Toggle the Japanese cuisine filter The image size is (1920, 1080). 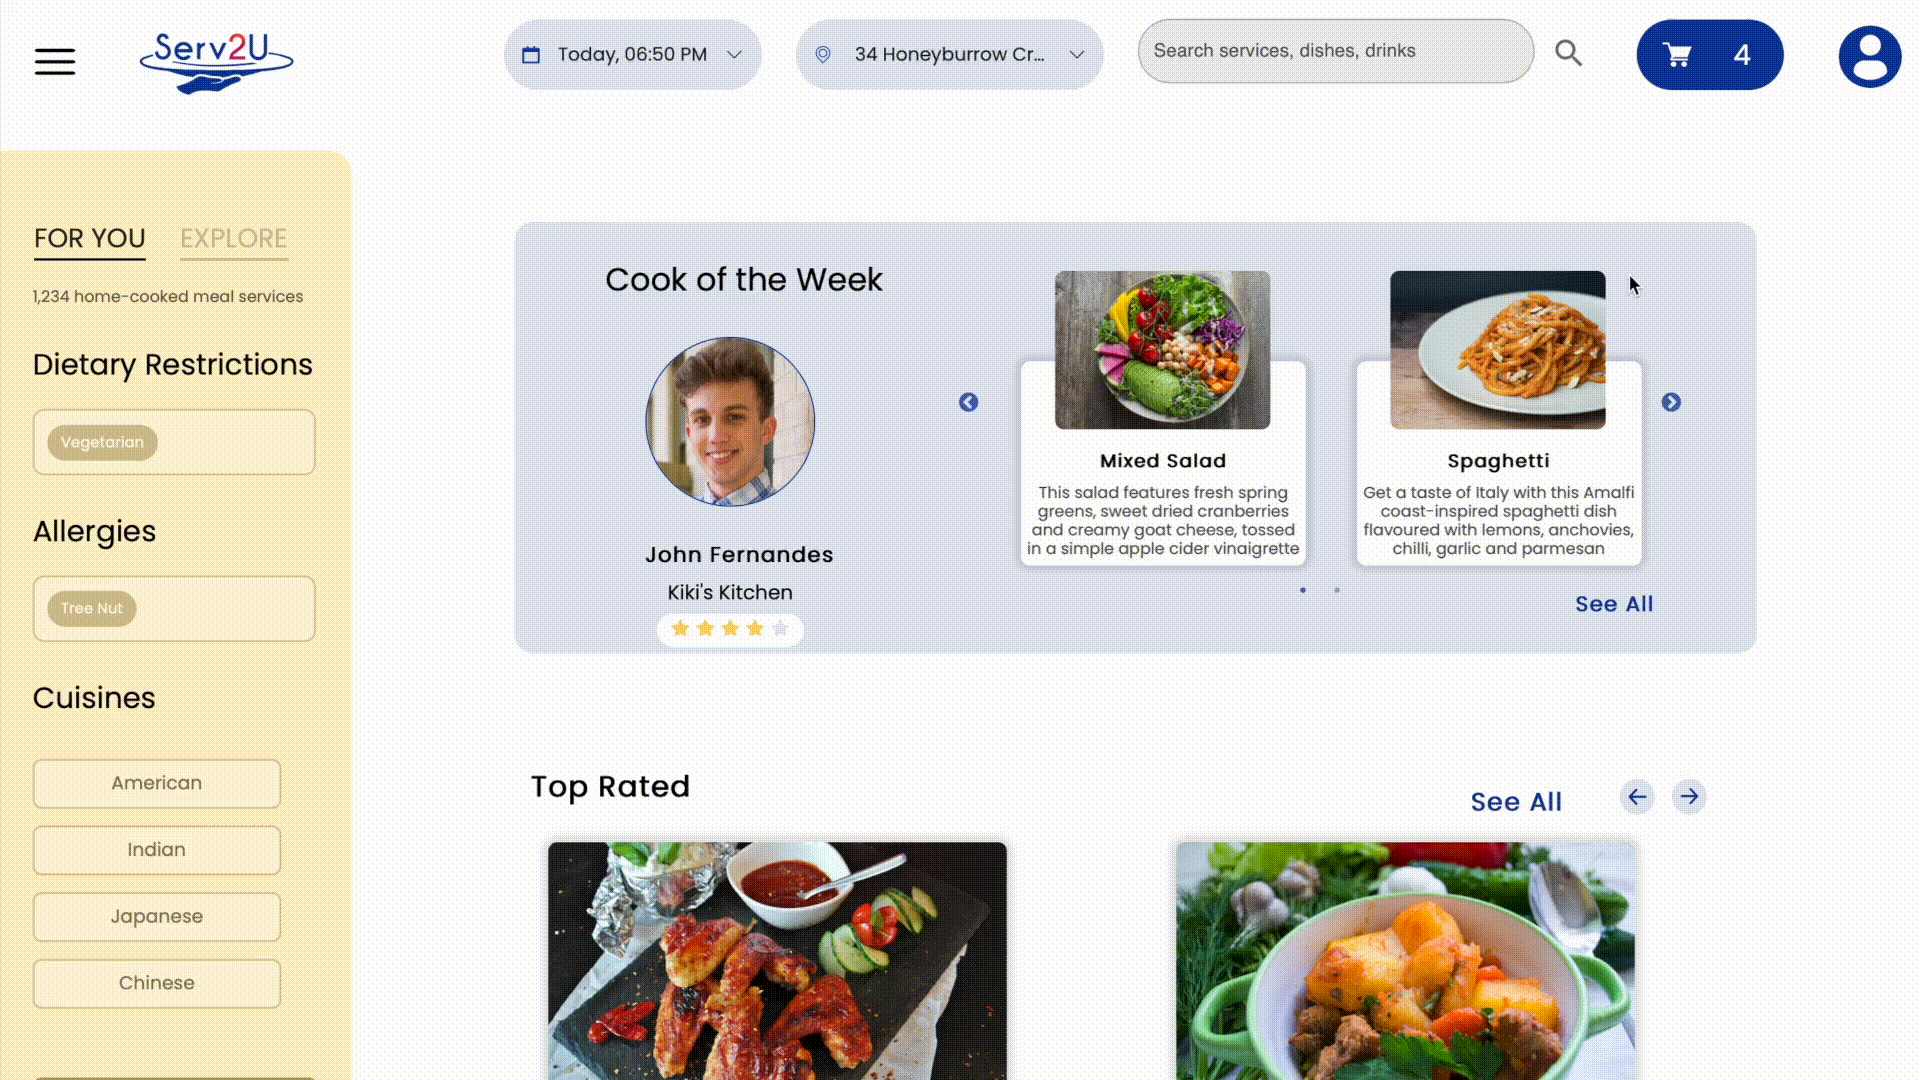157,916
